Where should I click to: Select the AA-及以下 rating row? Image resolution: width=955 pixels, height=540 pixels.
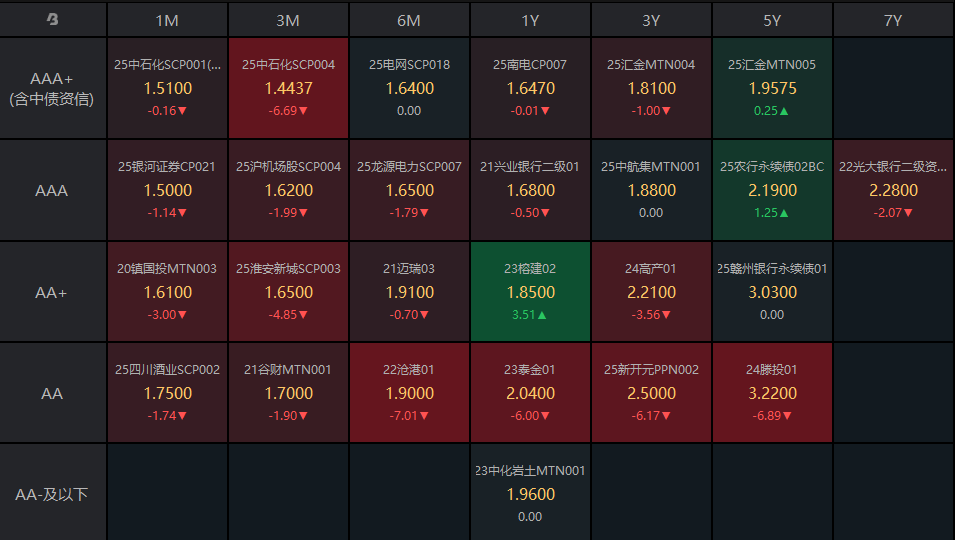[x=53, y=494]
